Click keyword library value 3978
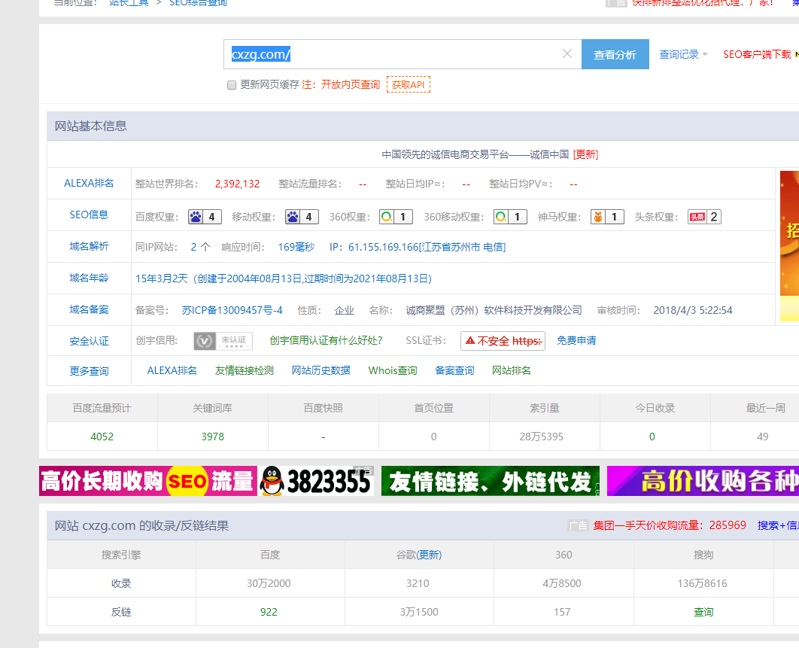799x648 pixels. (x=212, y=437)
